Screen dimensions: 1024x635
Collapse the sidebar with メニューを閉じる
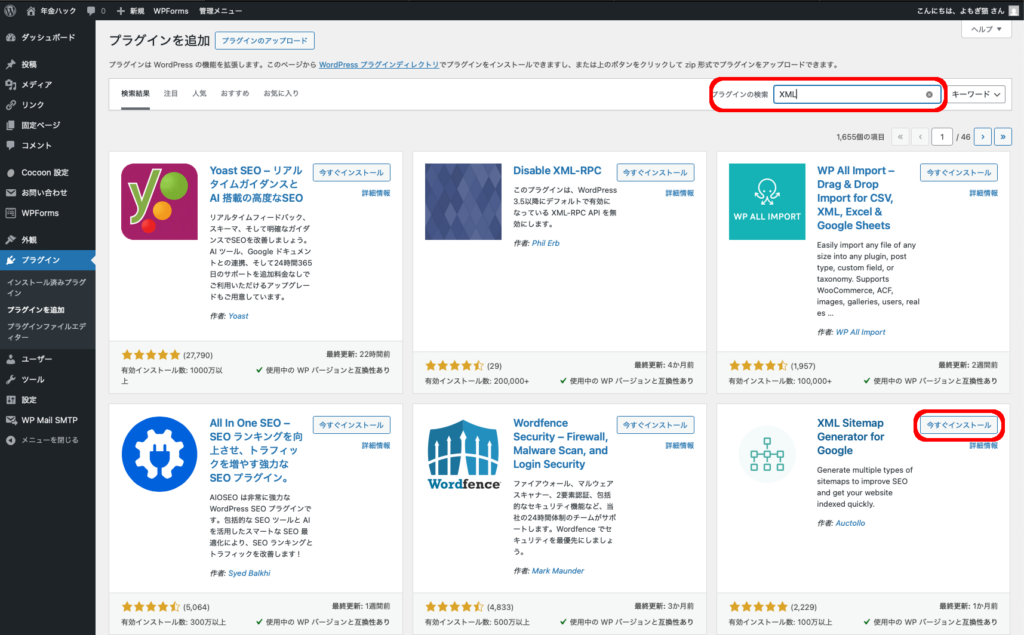48,439
